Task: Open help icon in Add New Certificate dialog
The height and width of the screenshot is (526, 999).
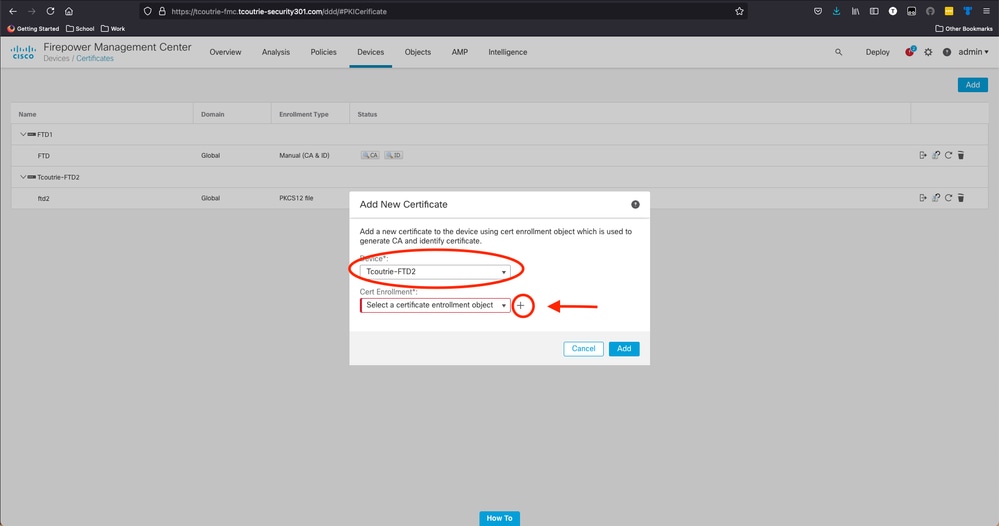Action: pyautogui.click(x=635, y=204)
